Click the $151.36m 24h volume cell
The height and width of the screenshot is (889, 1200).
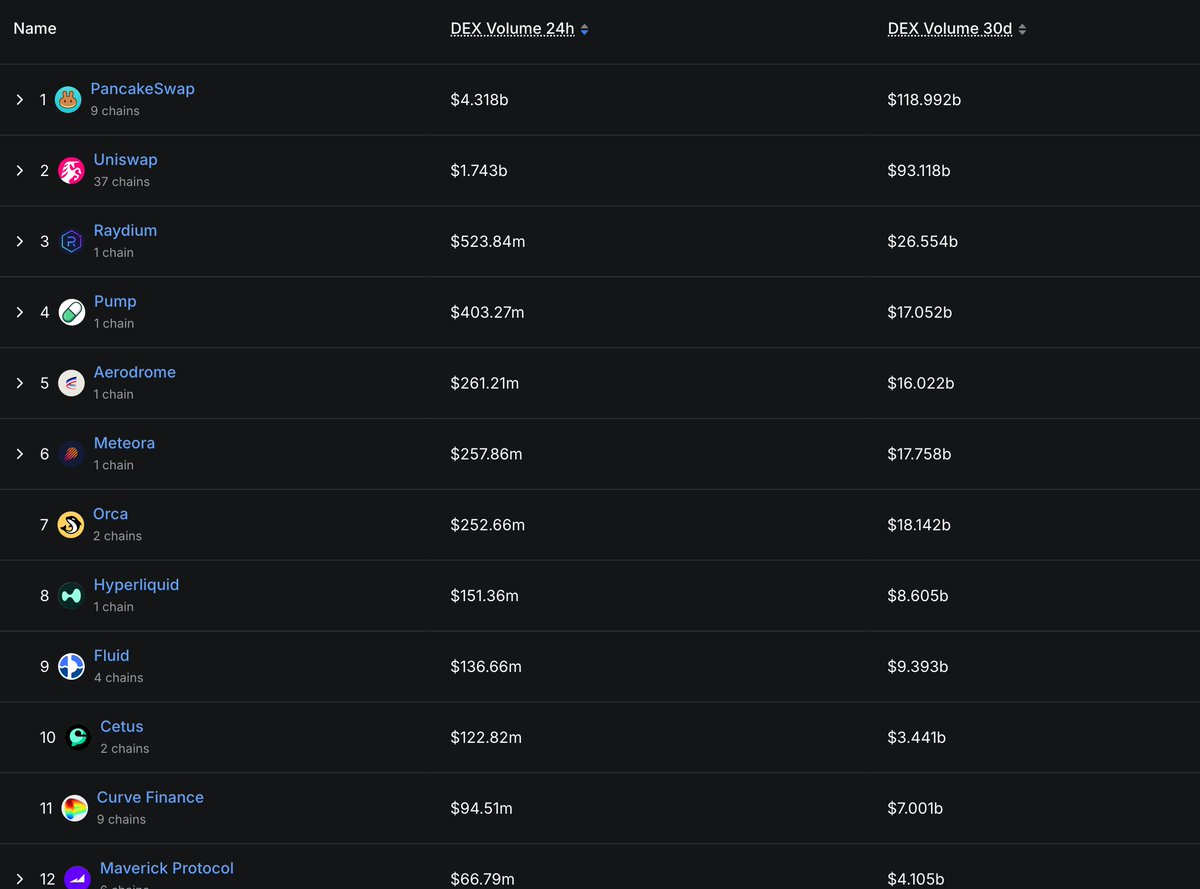[x=484, y=596]
